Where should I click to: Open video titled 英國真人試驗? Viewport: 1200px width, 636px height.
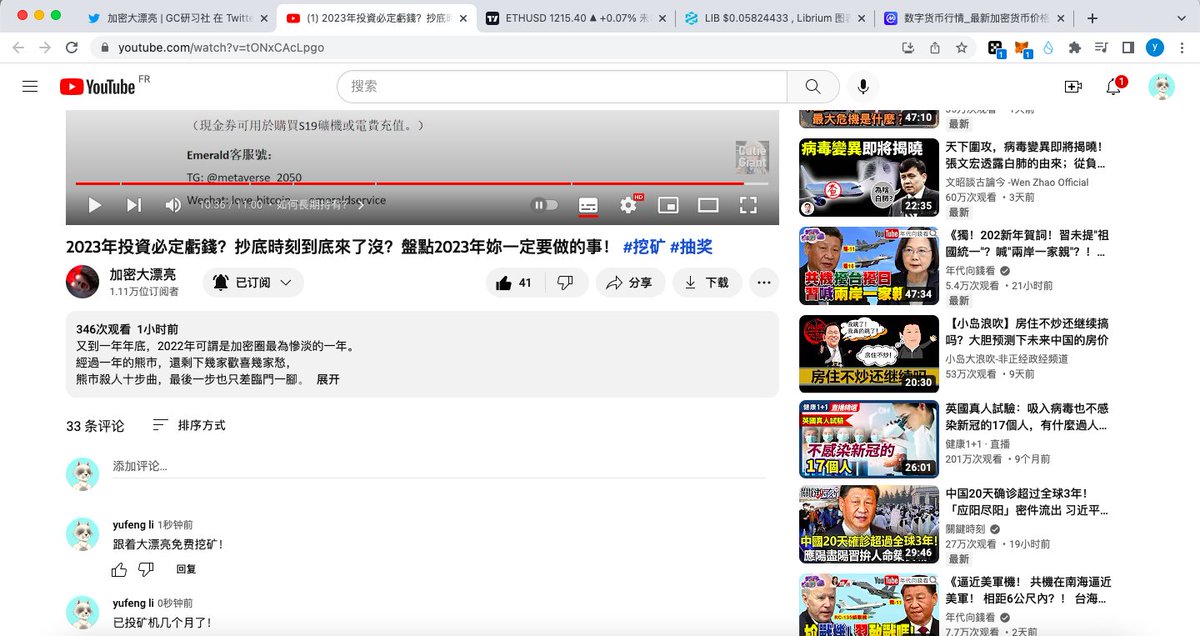coord(1027,417)
